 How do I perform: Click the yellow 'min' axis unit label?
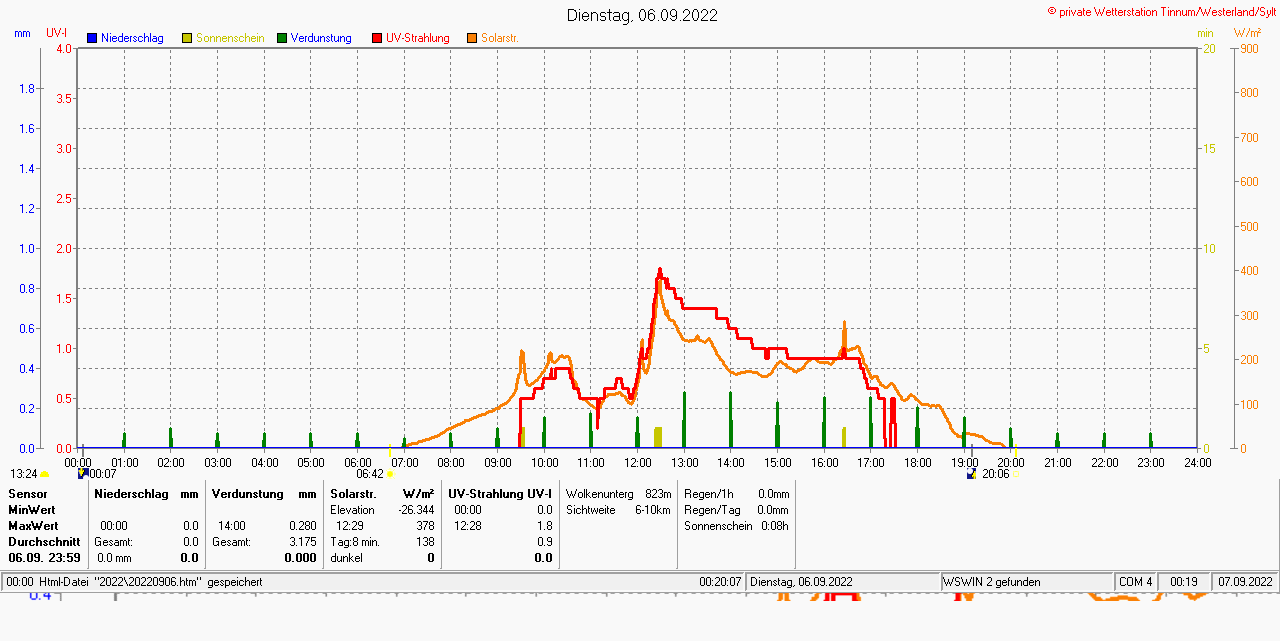(x=1205, y=33)
